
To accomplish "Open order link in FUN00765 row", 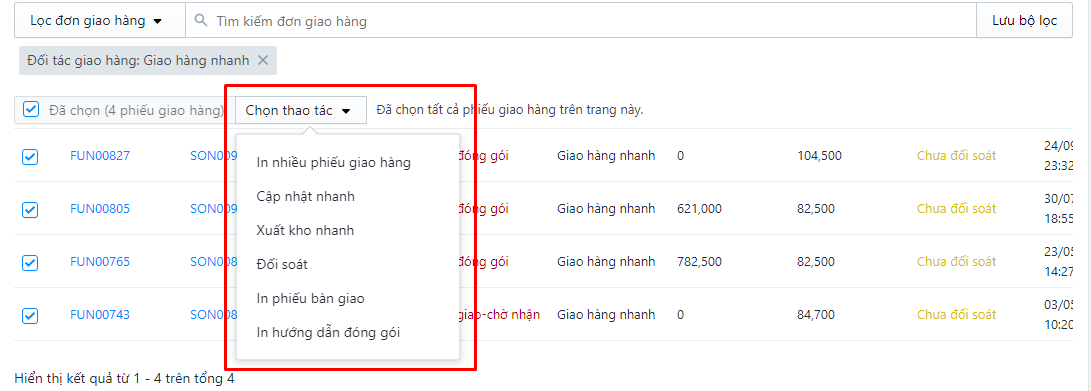I will (x=214, y=262).
